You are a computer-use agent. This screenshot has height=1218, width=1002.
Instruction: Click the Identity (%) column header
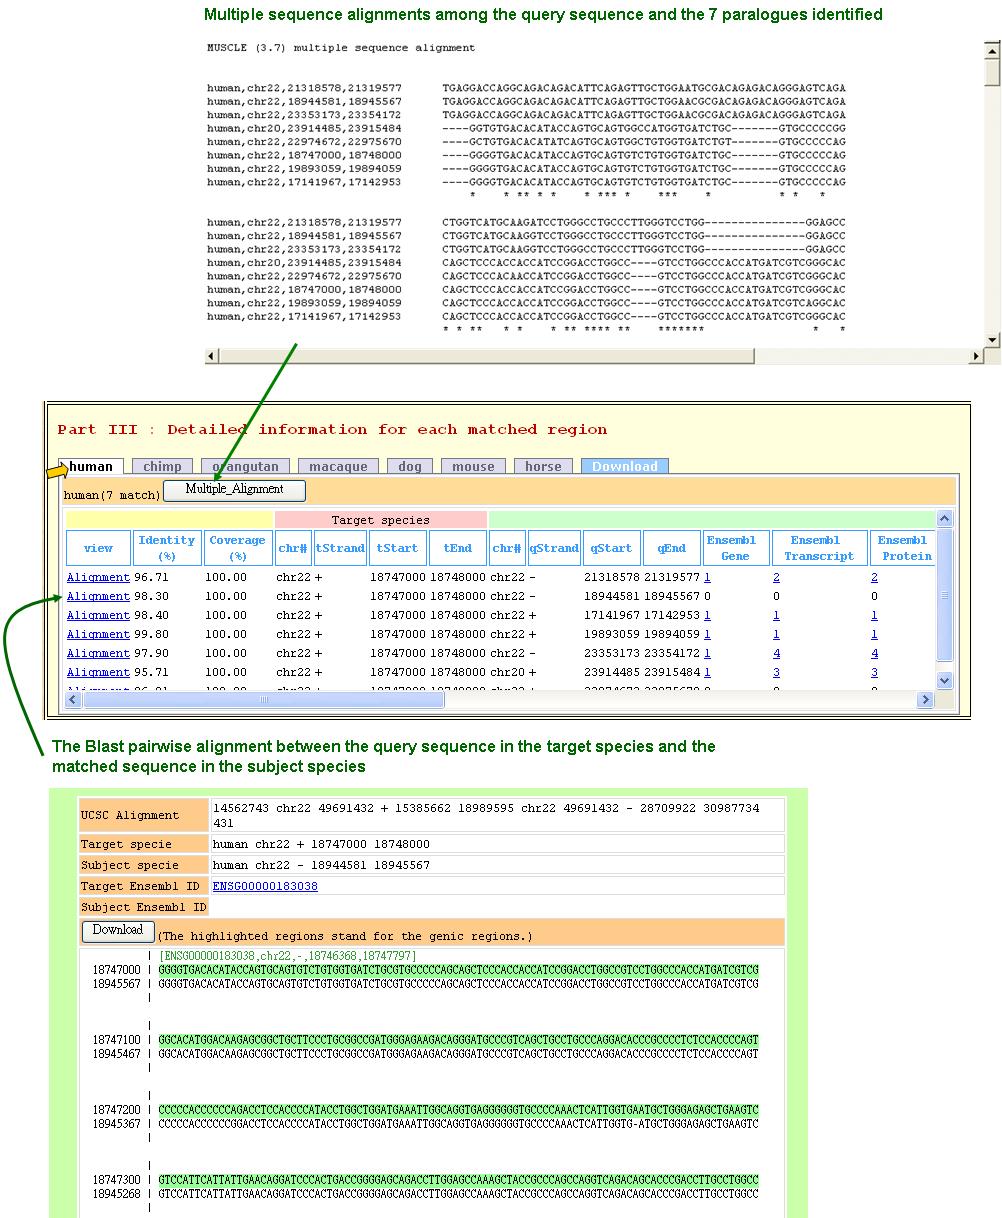(166, 548)
